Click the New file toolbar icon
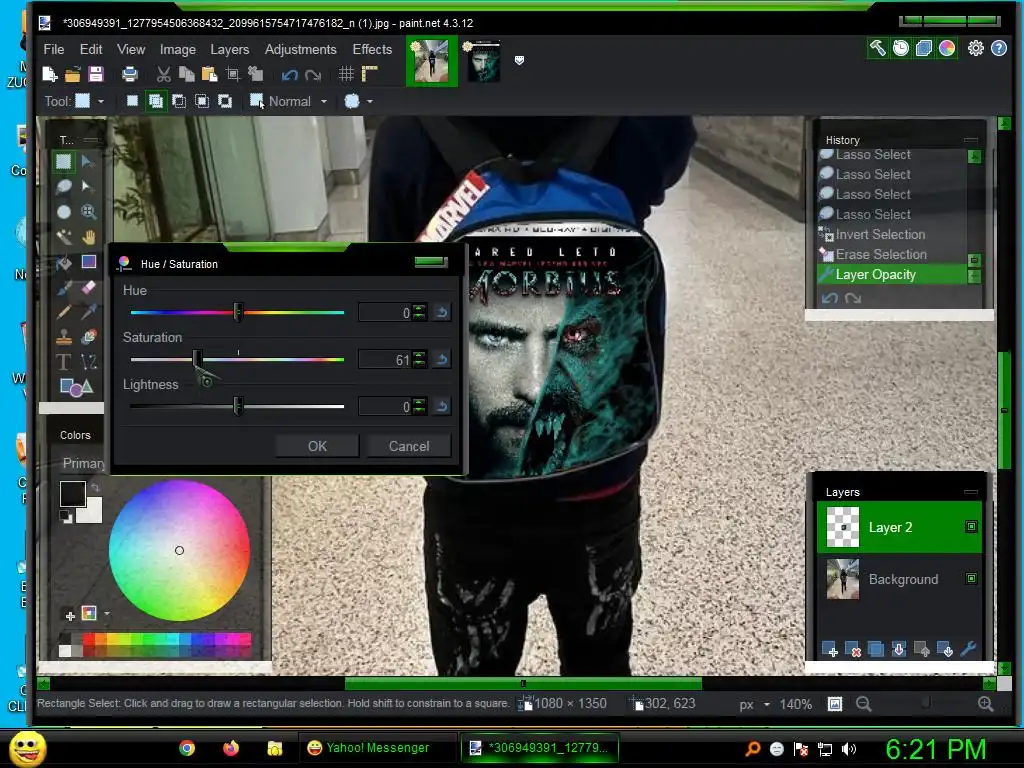Viewport: 1024px width, 768px height. (x=50, y=74)
